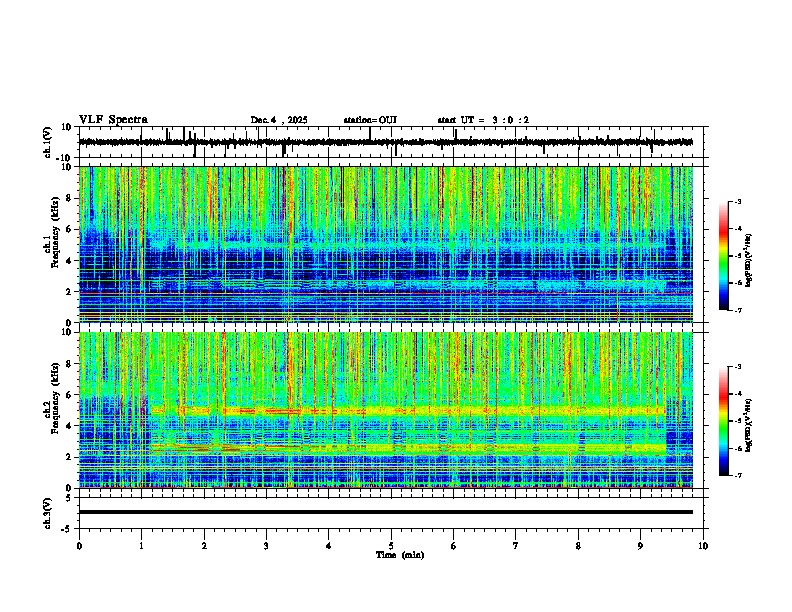The image size is (792, 612).
Task: Click the ch.1 voltage waveform trace
Action: 385,142
